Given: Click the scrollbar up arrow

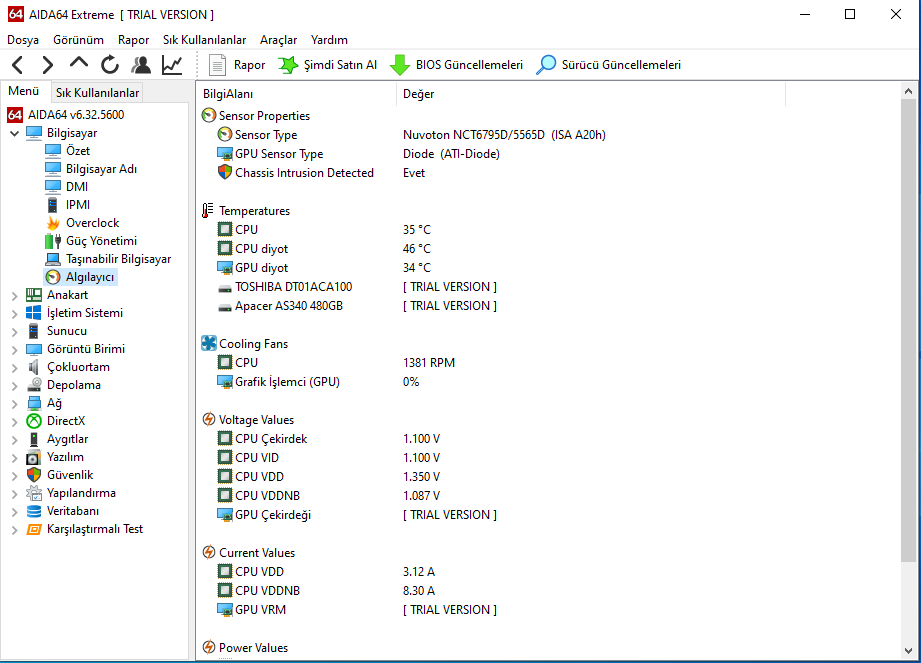Looking at the screenshot, I should click(x=909, y=91).
